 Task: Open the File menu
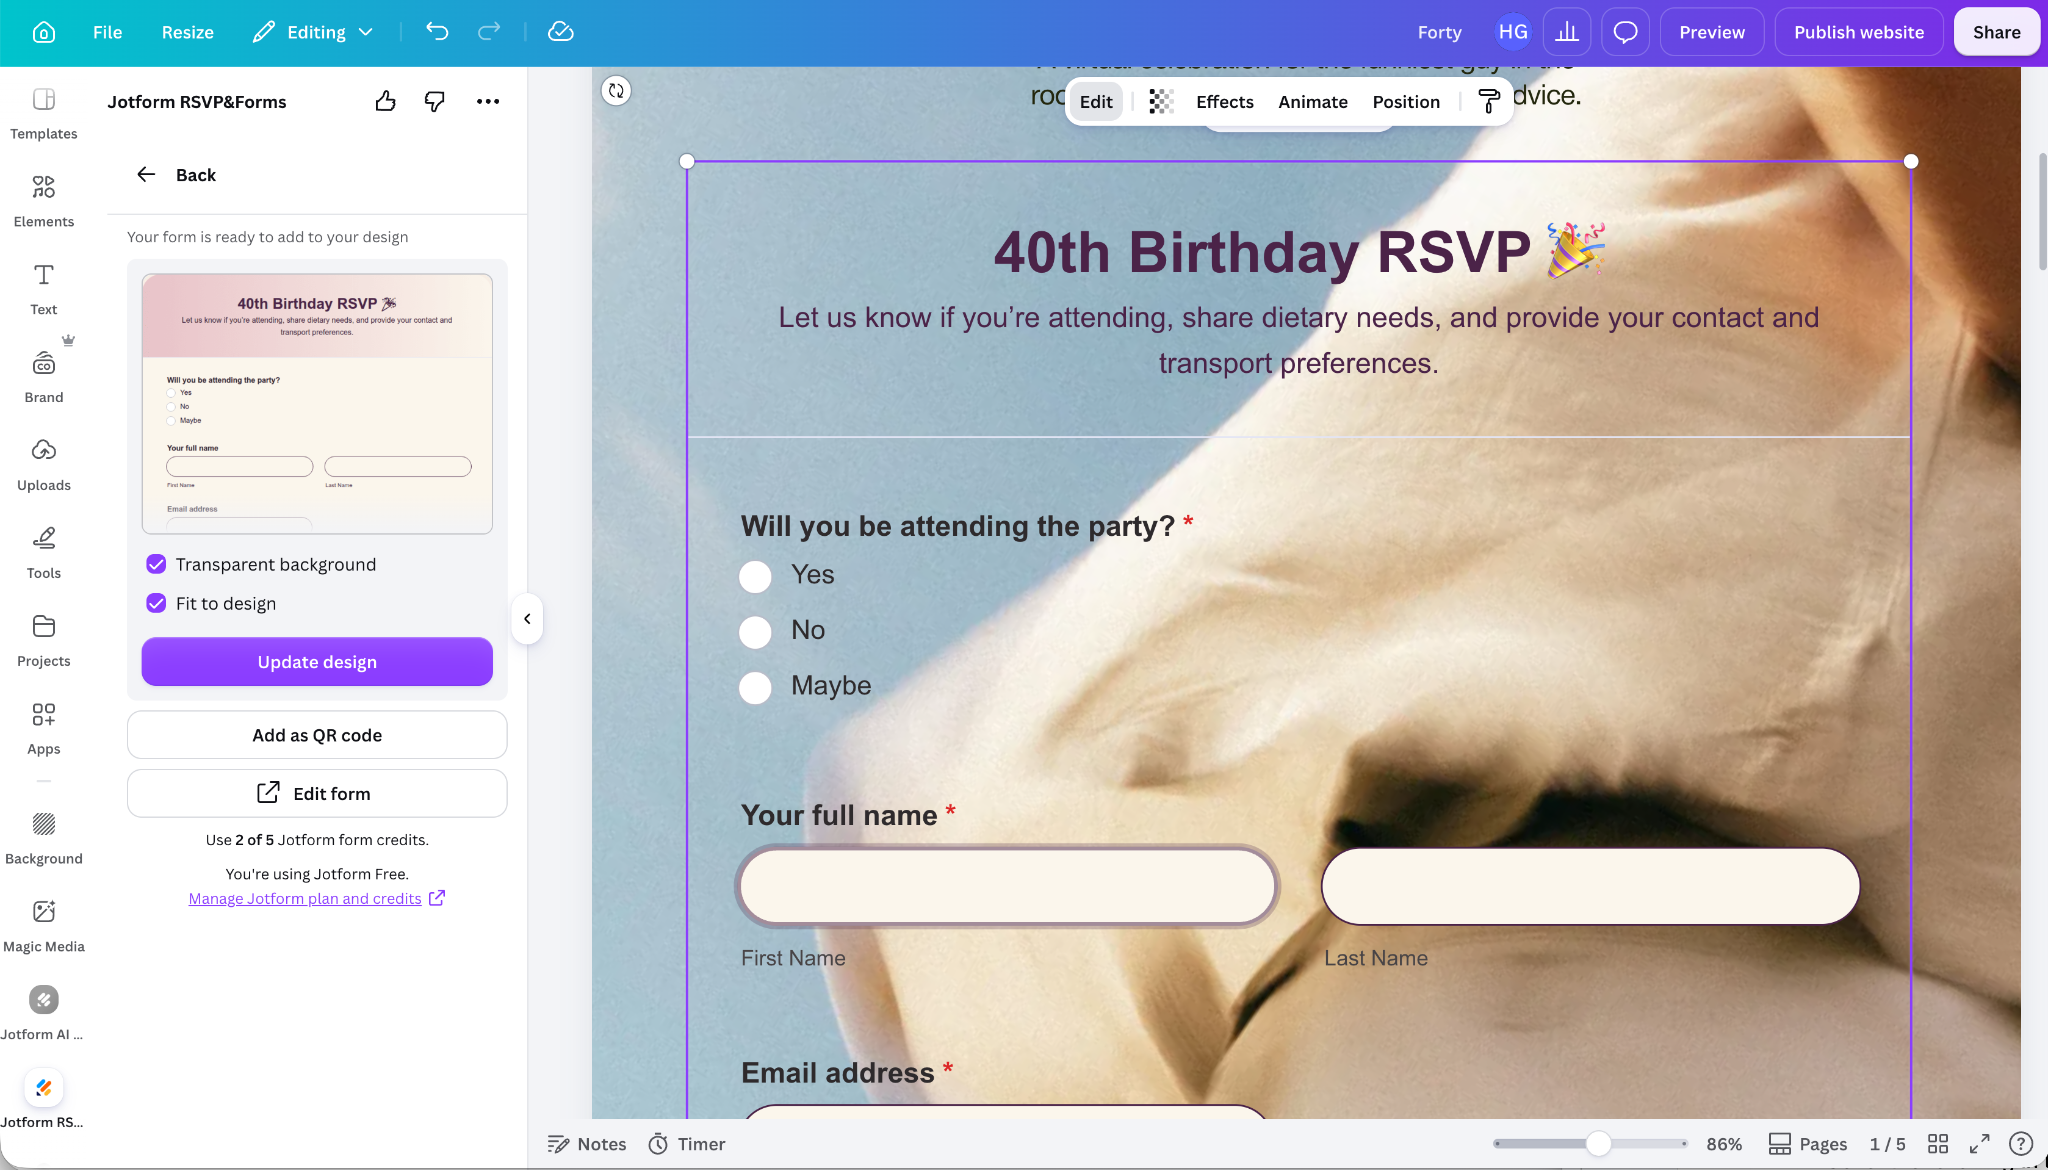click(107, 32)
